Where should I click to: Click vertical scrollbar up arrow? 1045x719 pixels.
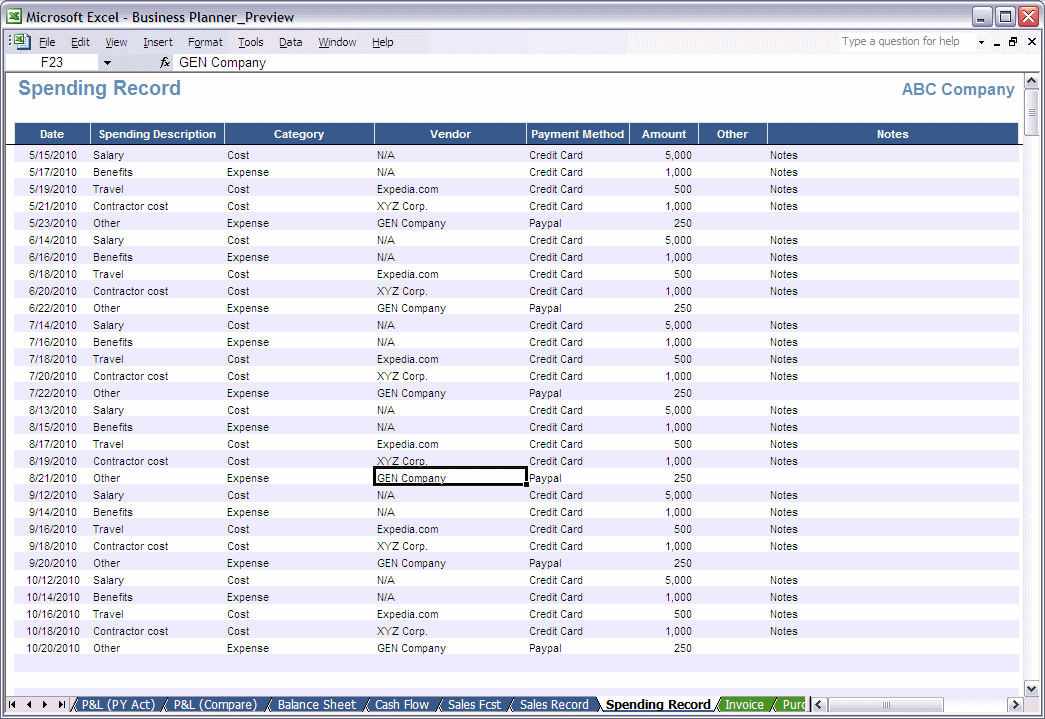click(1031, 81)
